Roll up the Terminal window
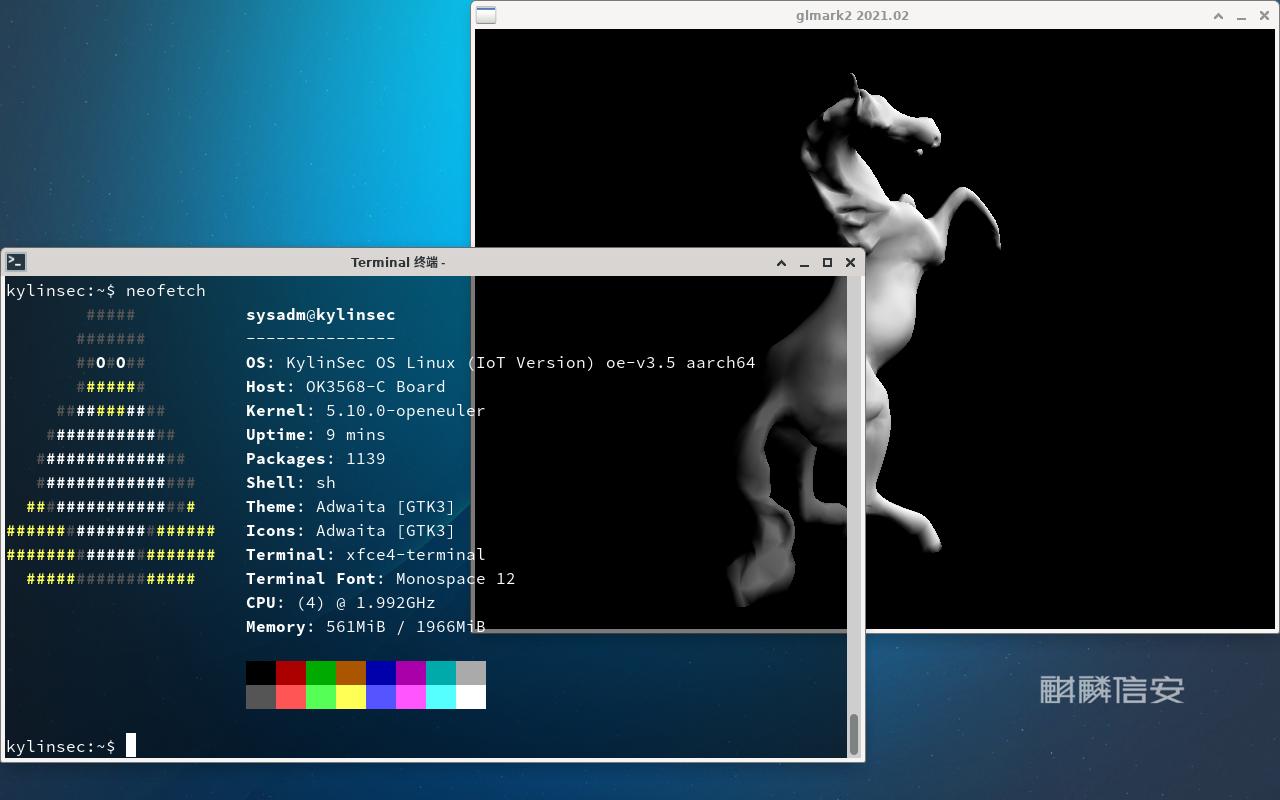The image size is (1280, 800). pyautogui.click(x=781, y=262)
